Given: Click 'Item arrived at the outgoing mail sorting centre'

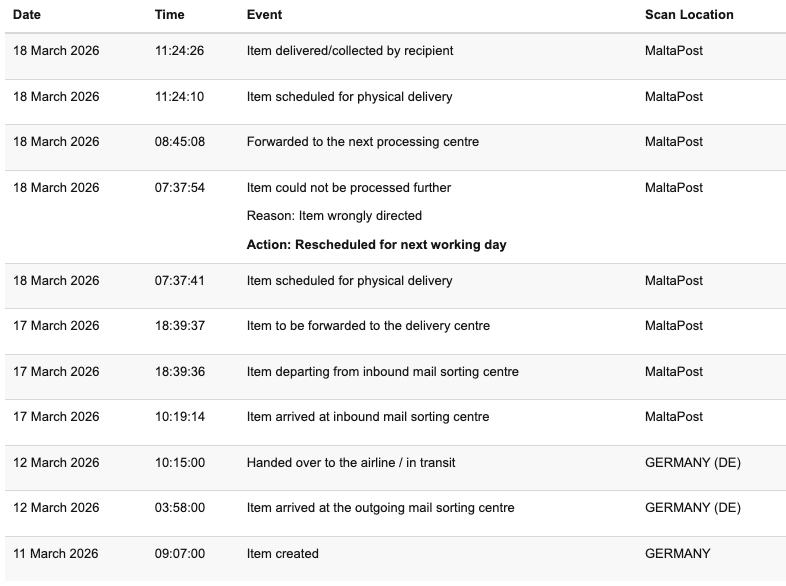Looking at the screenshot, I should click(x=380, y=508).
